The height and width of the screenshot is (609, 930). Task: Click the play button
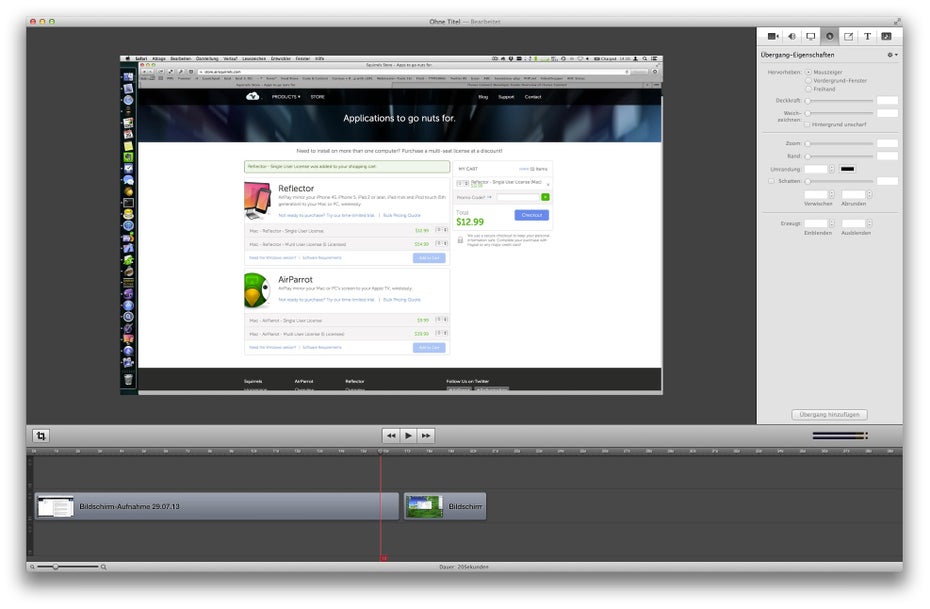click(x=408, y=436)
